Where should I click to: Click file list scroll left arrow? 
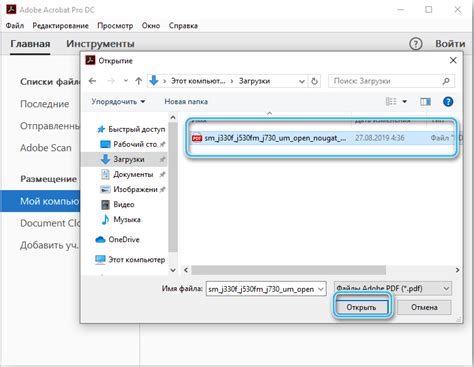(186, 270)
